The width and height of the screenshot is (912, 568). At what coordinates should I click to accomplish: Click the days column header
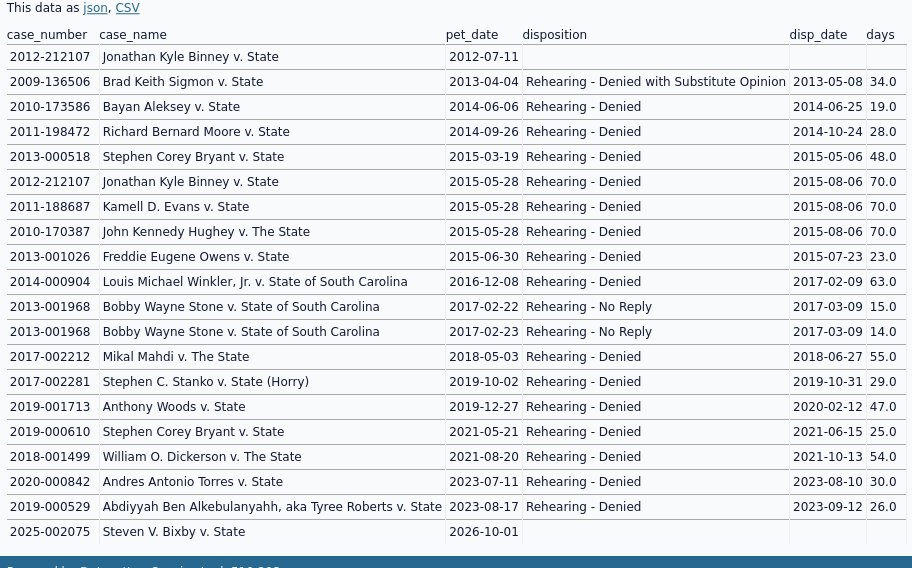[x=880, y=35]
